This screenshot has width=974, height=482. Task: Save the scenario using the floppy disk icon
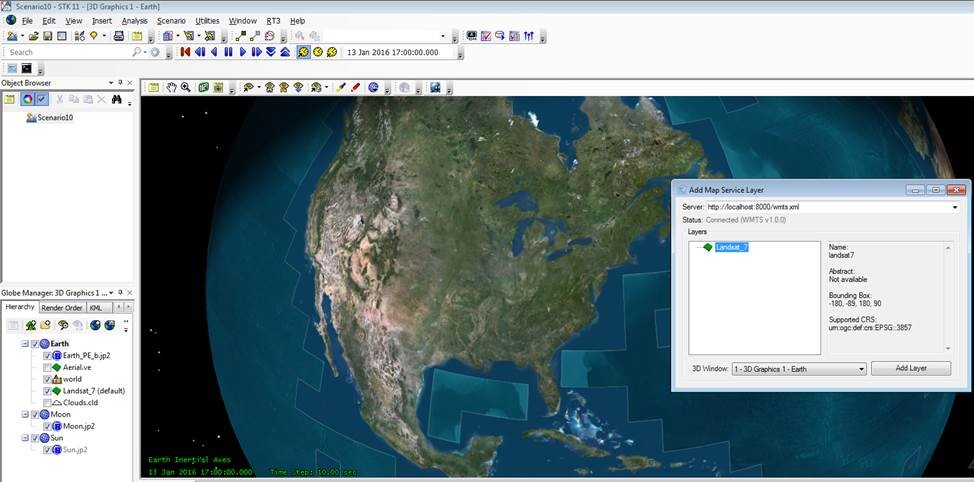tap(47, 37)
